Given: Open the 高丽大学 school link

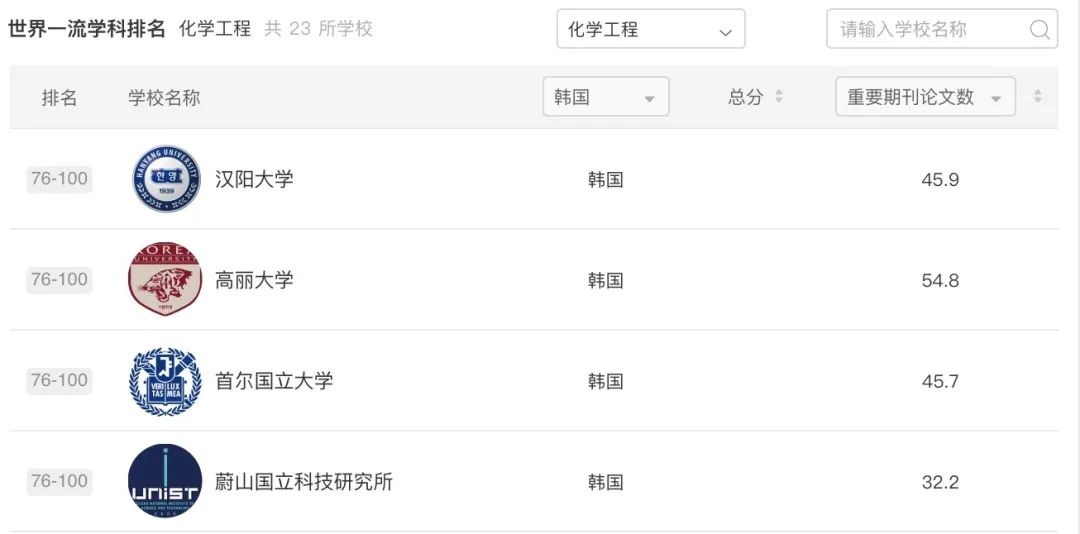Looking at the screenshot, I should (x=254, y=280).
